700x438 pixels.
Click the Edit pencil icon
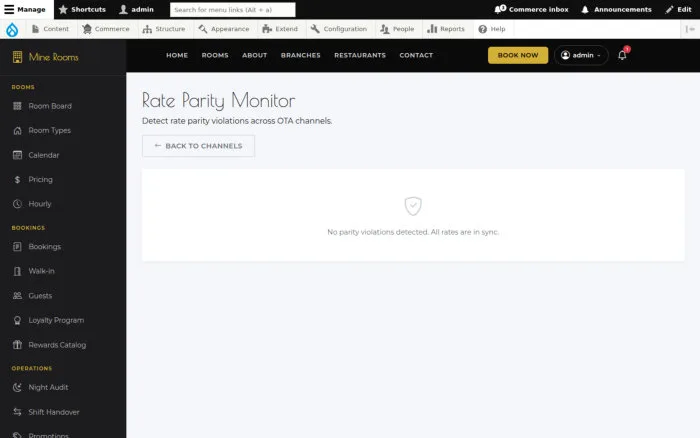click(669, 9)
